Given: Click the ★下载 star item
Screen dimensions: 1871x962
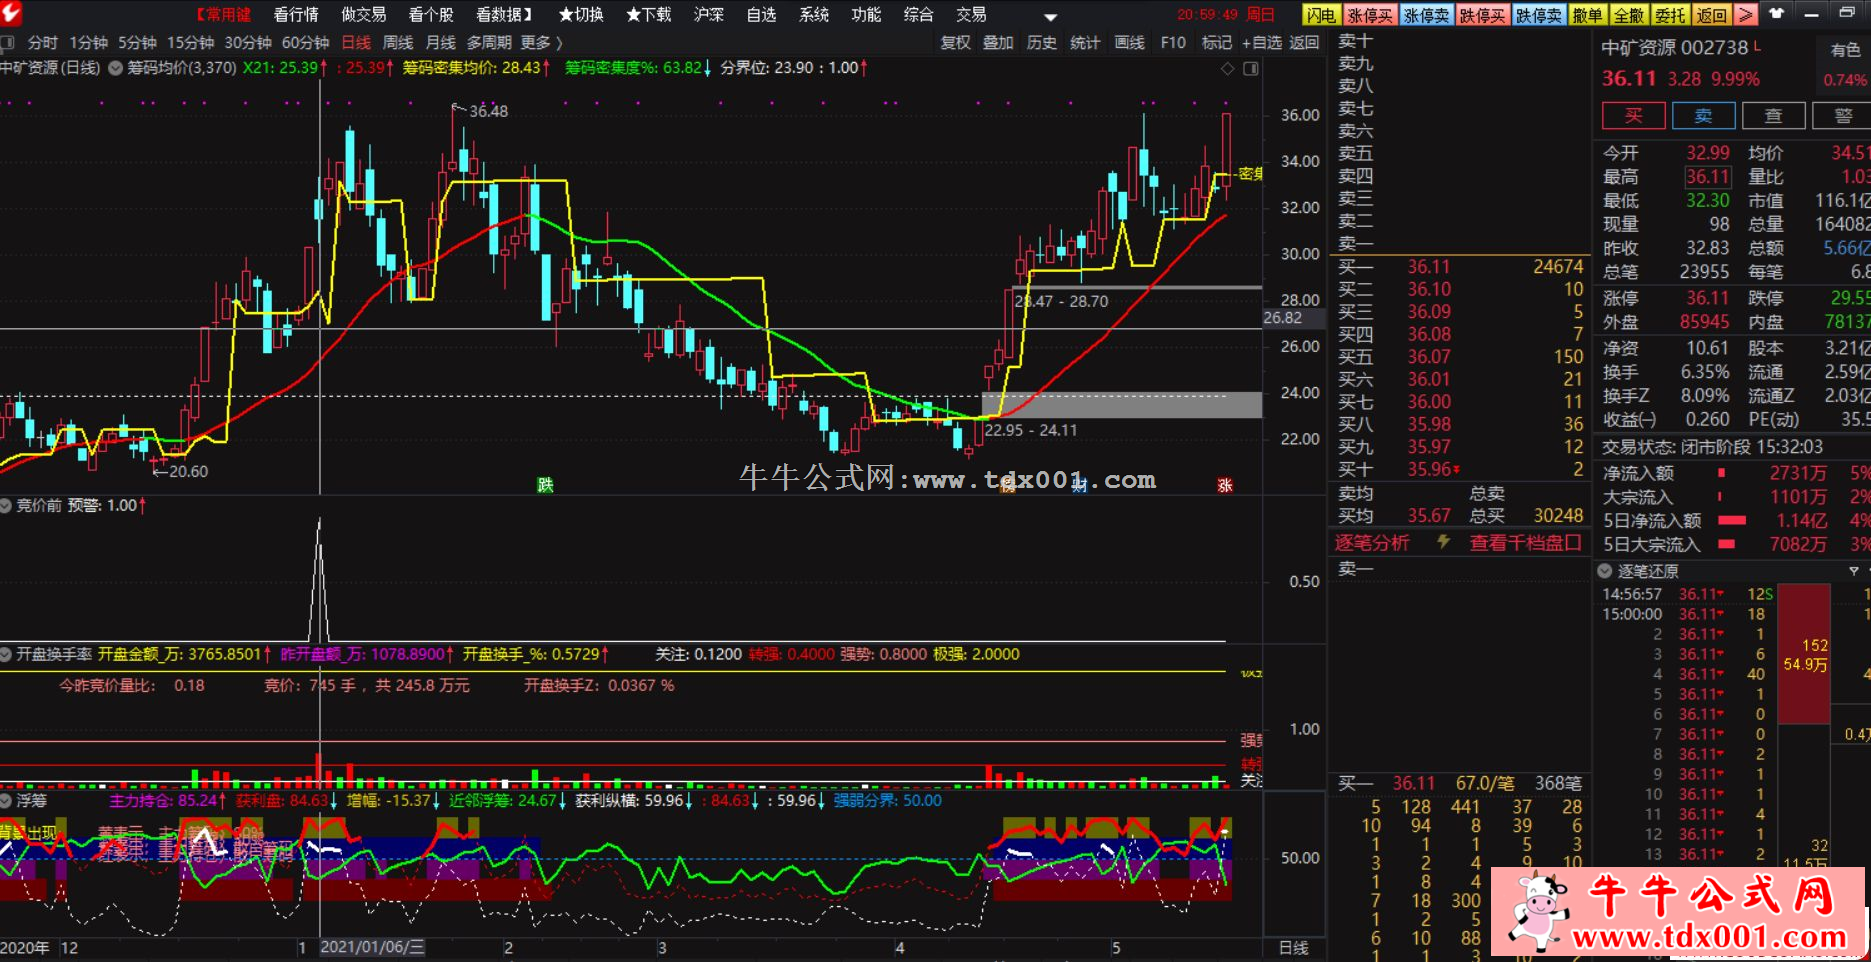Looking at the screenshot, I should [649, 14].
